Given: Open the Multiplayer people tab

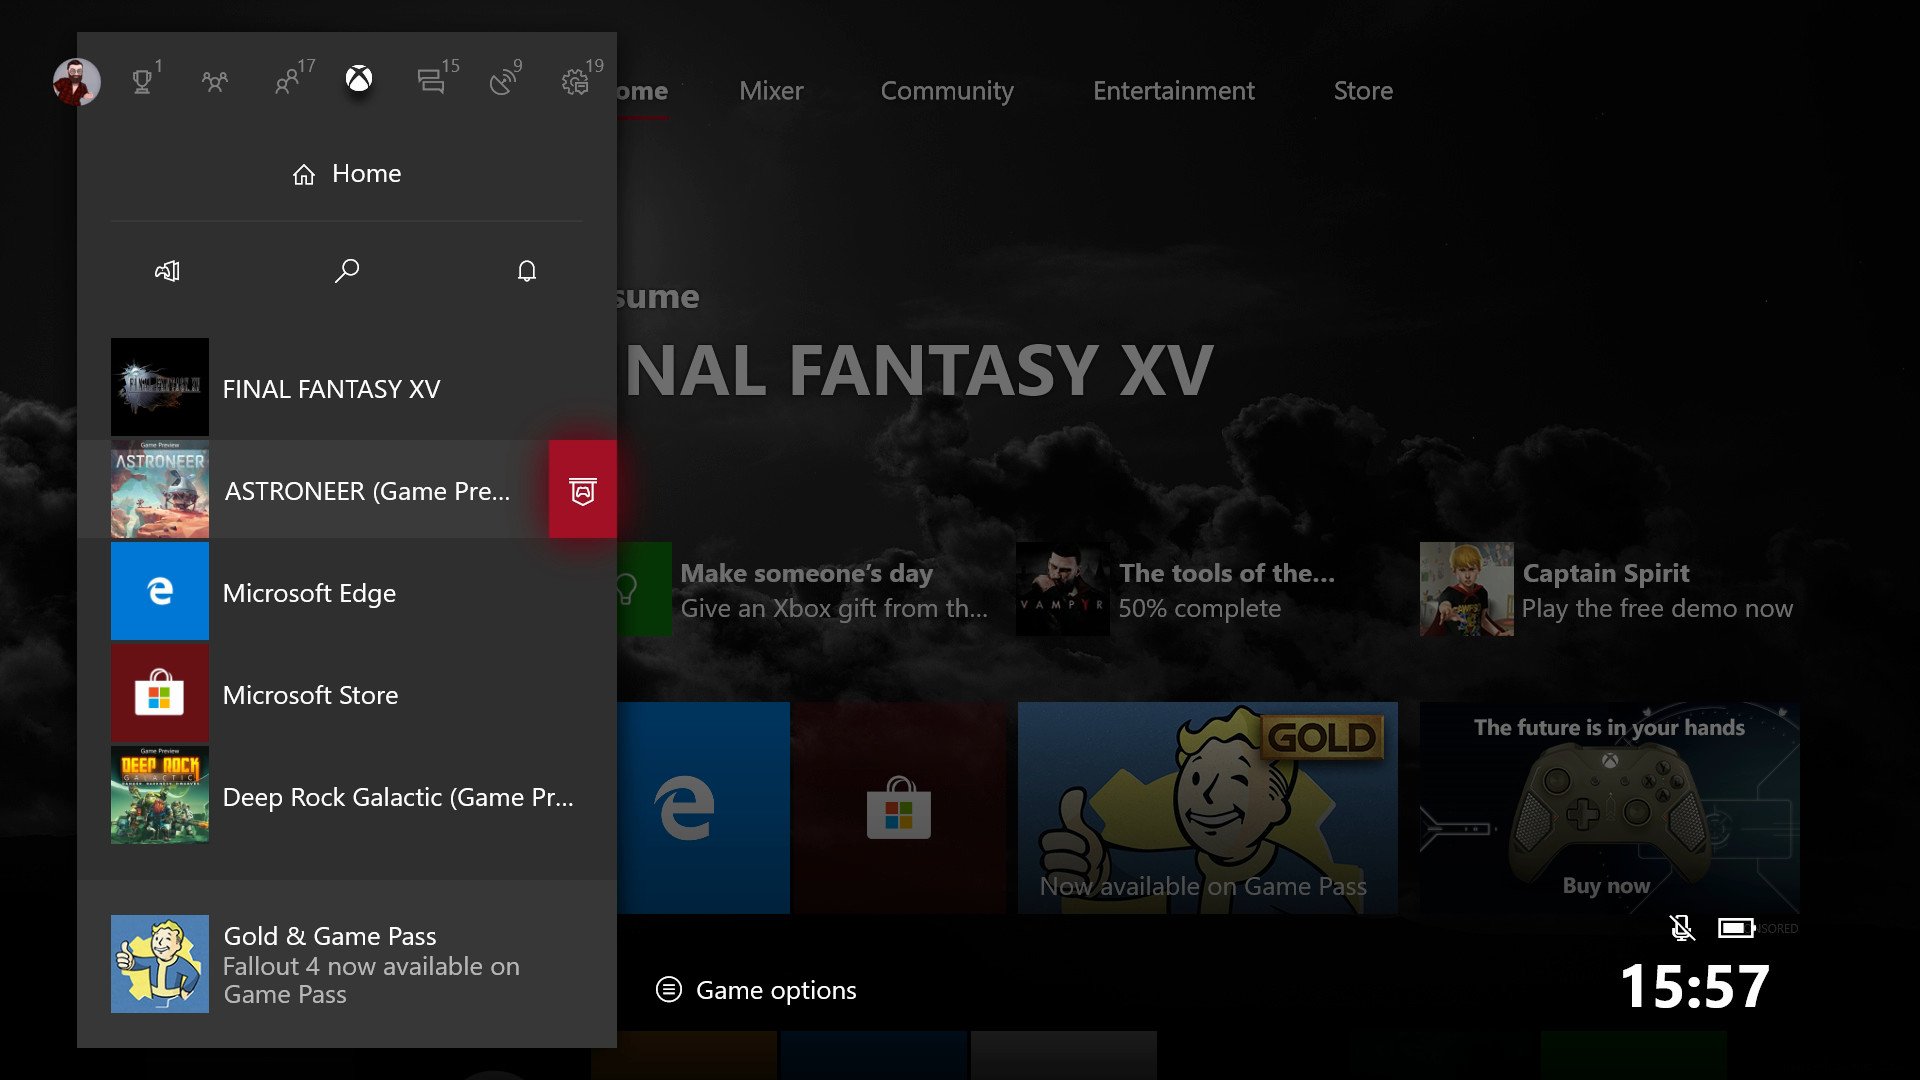Looking at the screenshot, I should 215,81.
